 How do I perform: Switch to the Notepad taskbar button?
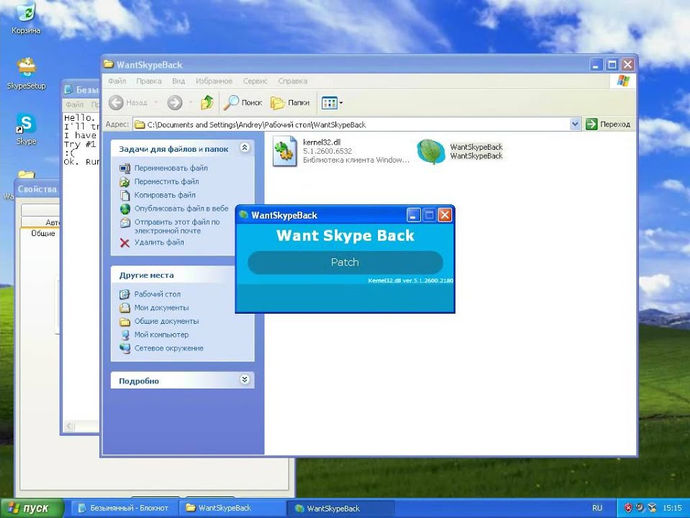(x=124, y=508)
